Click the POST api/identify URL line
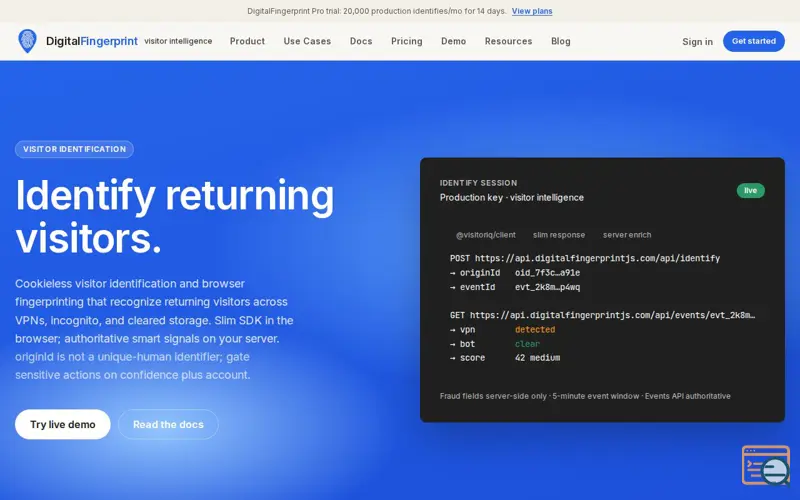The height and width of the screenshot is (500, 800). [585, 259]
